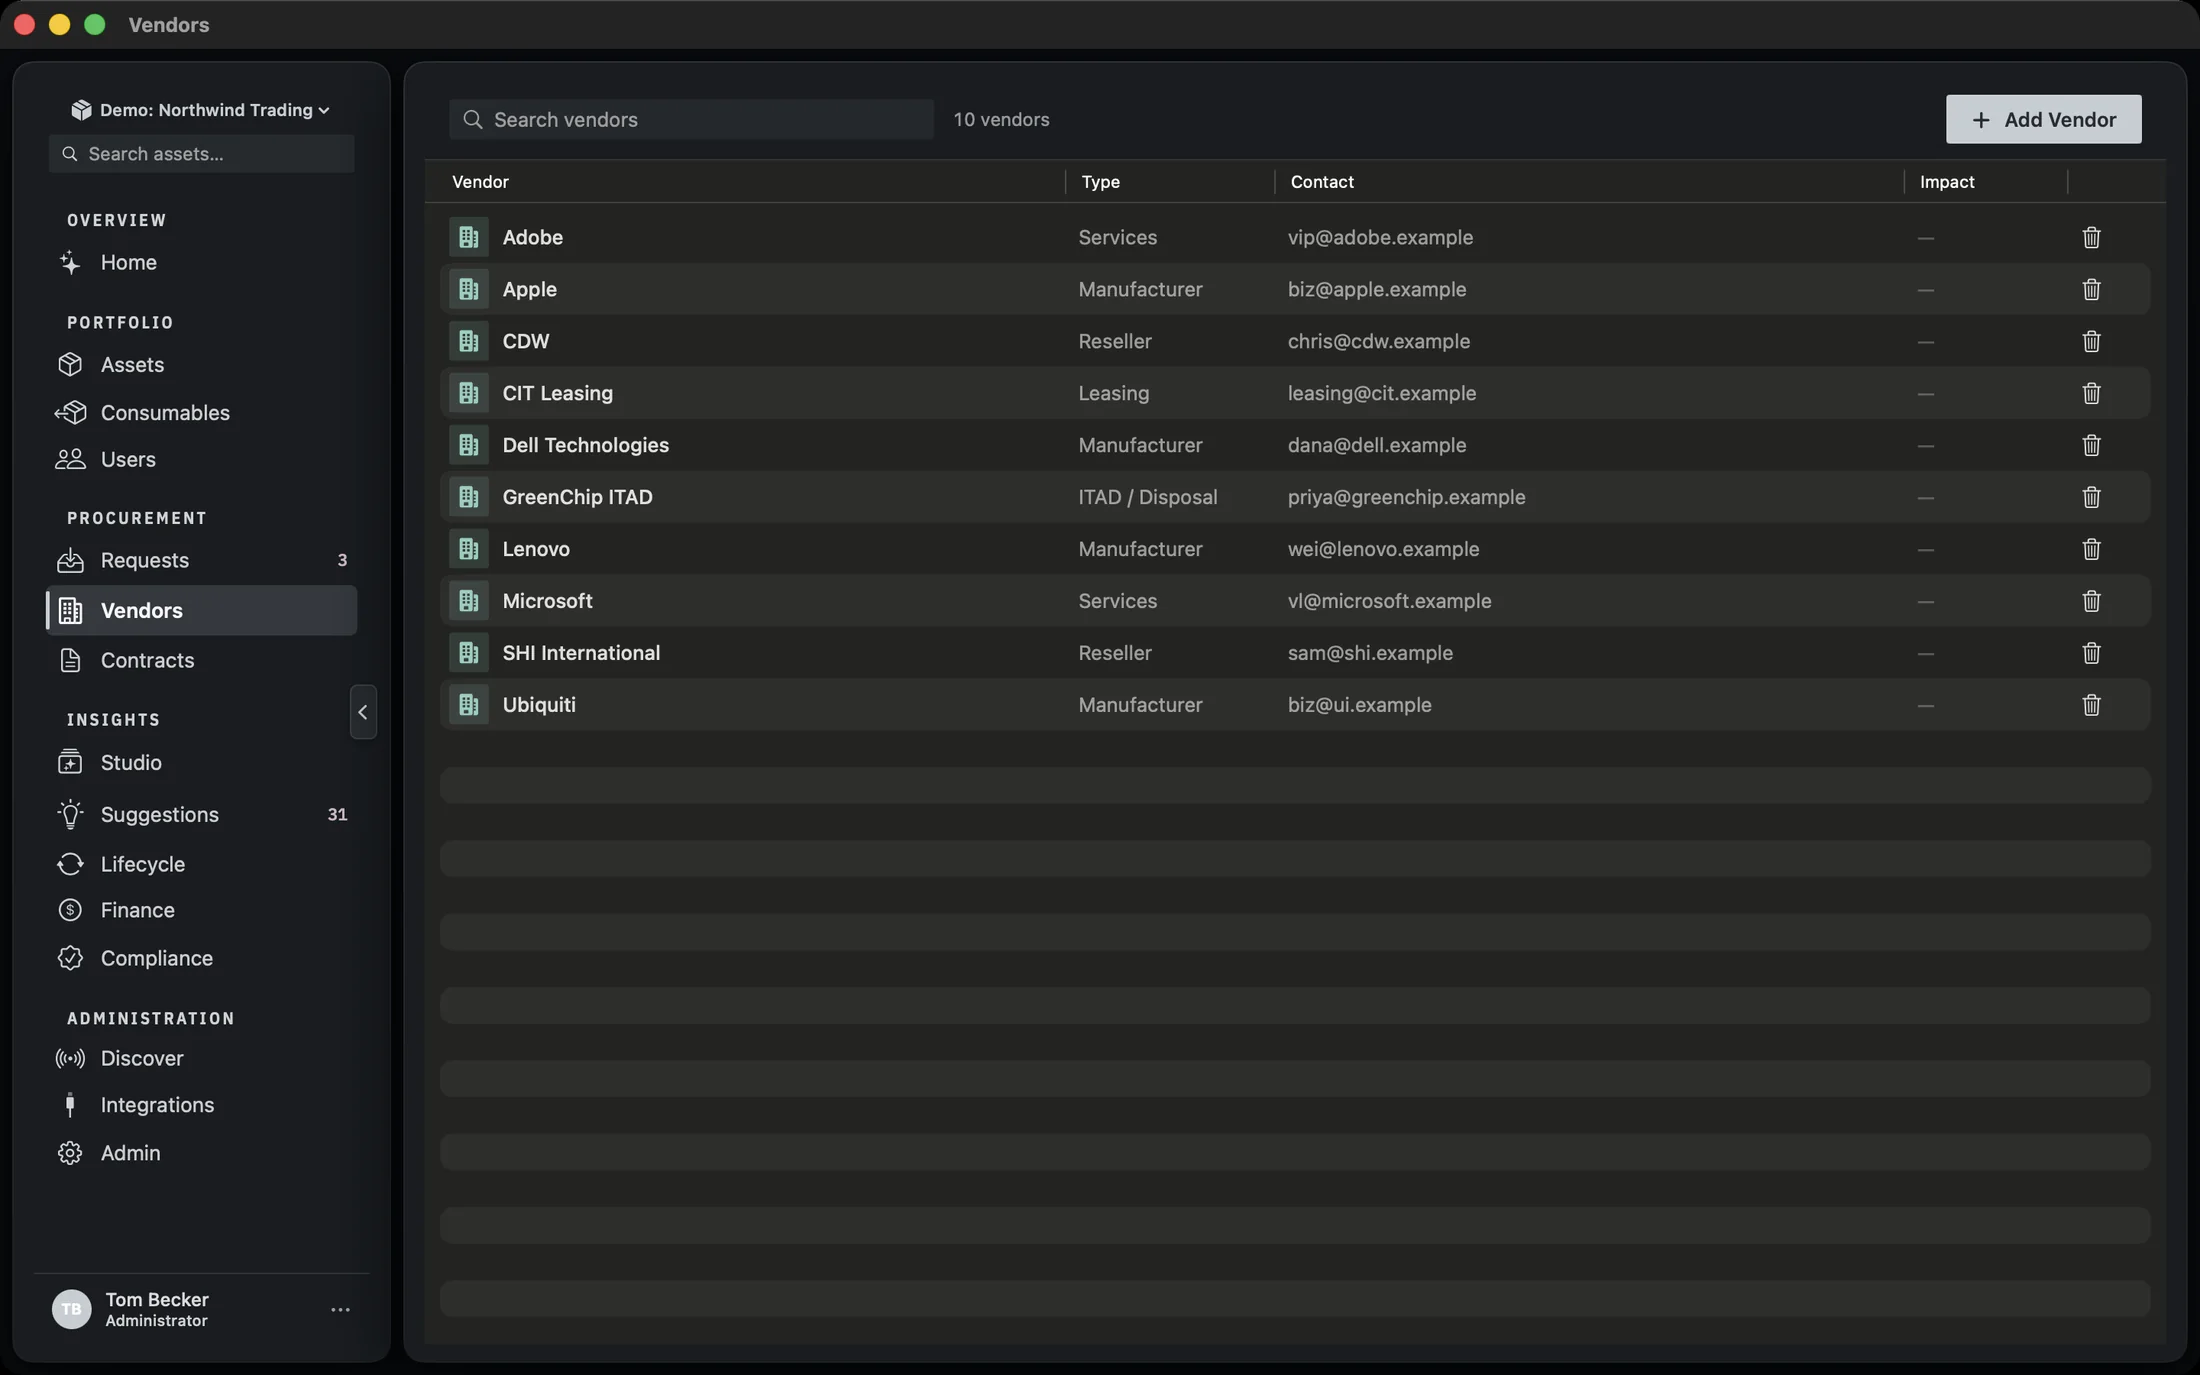Click the Discover radar icon
Image resolution: width=2200 pixels, height=1375 pixels.
coord(70,1059)
